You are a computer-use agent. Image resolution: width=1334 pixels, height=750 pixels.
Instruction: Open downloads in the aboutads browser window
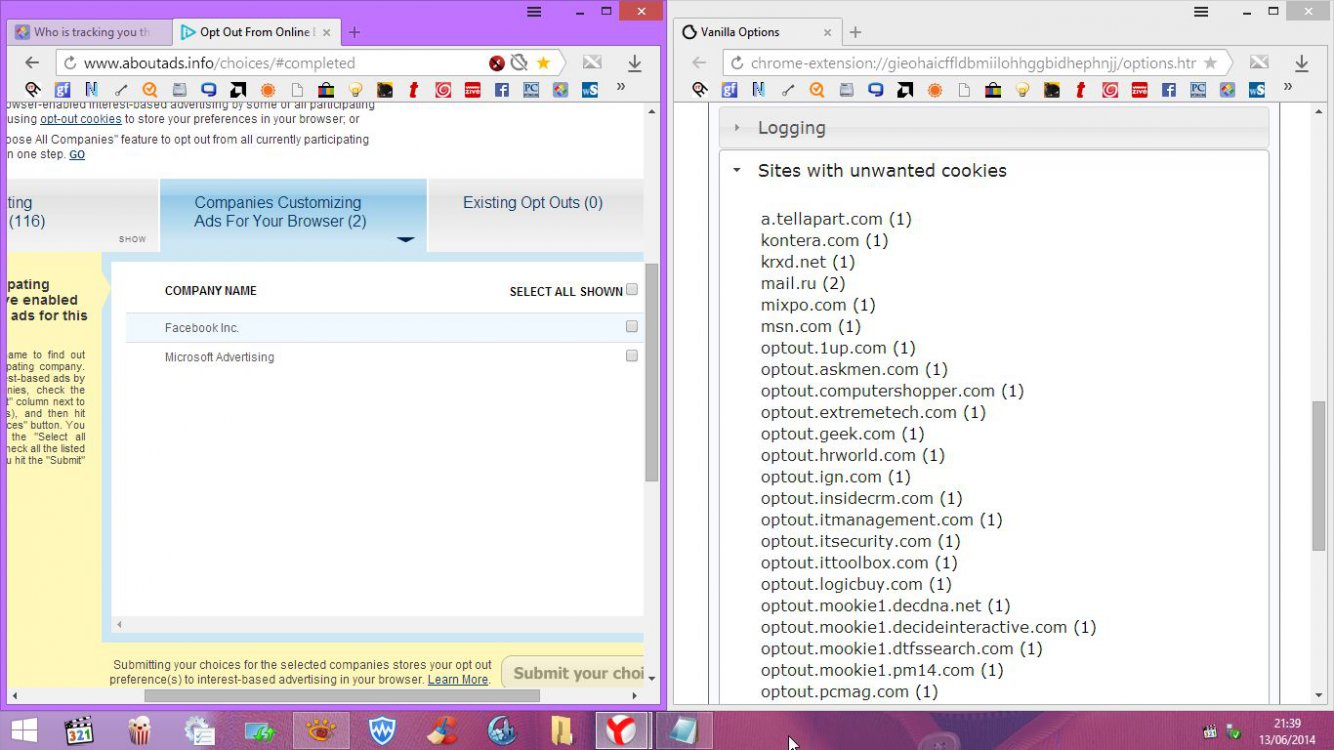(x=634, y=63)
